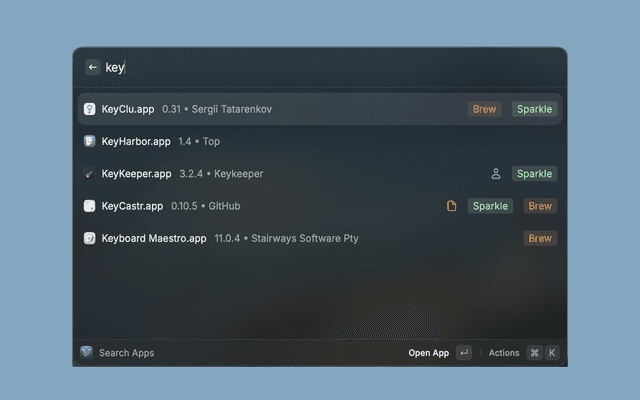640x400 pixels.
Task: Click the Brew tag on Keyboard Maestro
Action: click(x=540, y=238)
